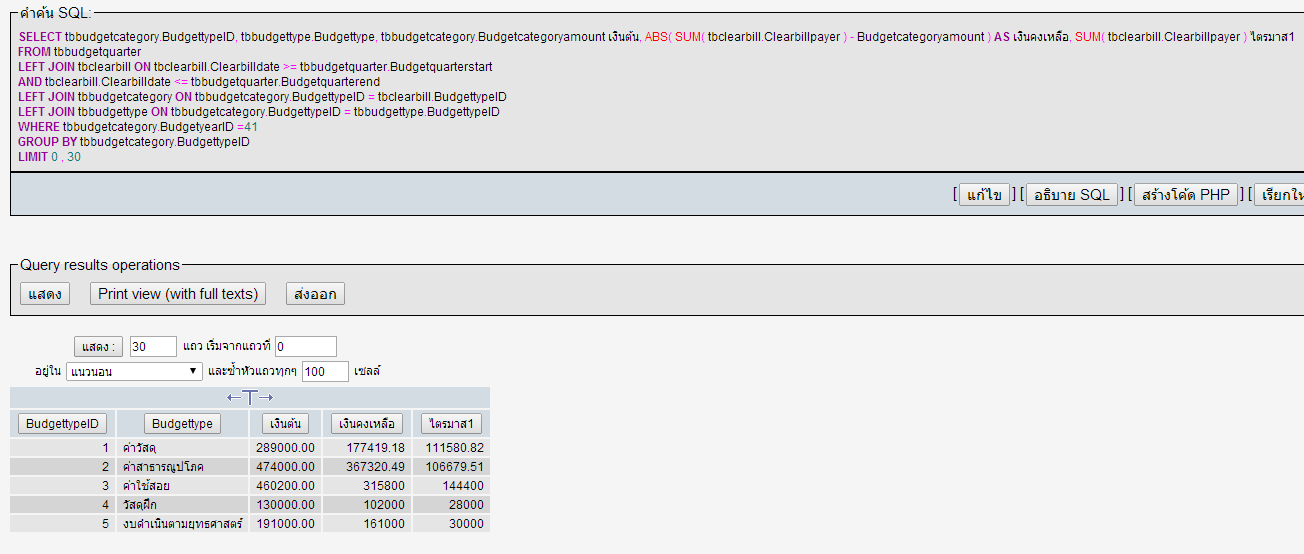Click the ค่าวัสดุ cell
Image resolution: width=1304 pixels, height=554 pixels.
tap(182, 448)
